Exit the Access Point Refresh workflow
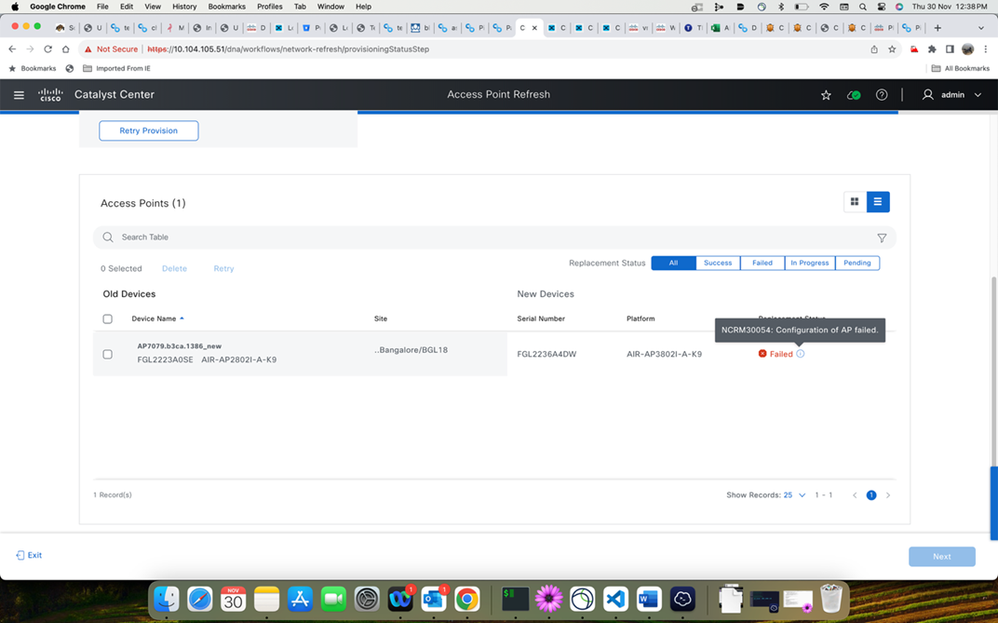The image size is (998, 623). click(x=29, y=556)
